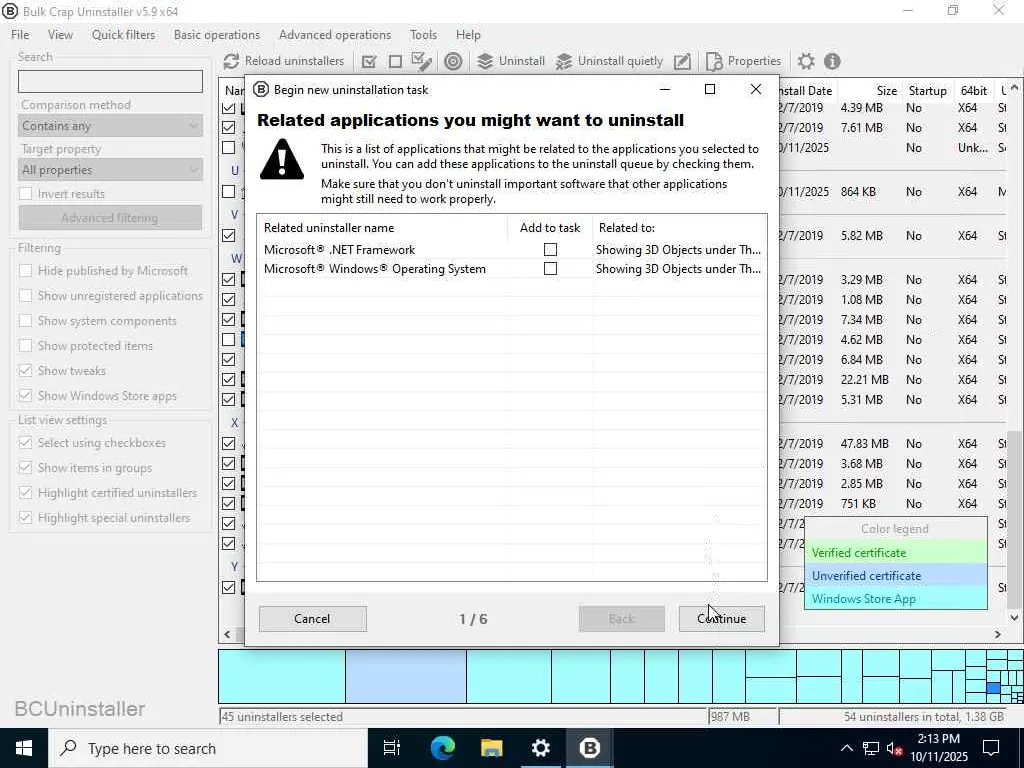1024x768 pixels.
Task: Click the modify (pencil edit) toolbar icon
Action: [682, 61]
